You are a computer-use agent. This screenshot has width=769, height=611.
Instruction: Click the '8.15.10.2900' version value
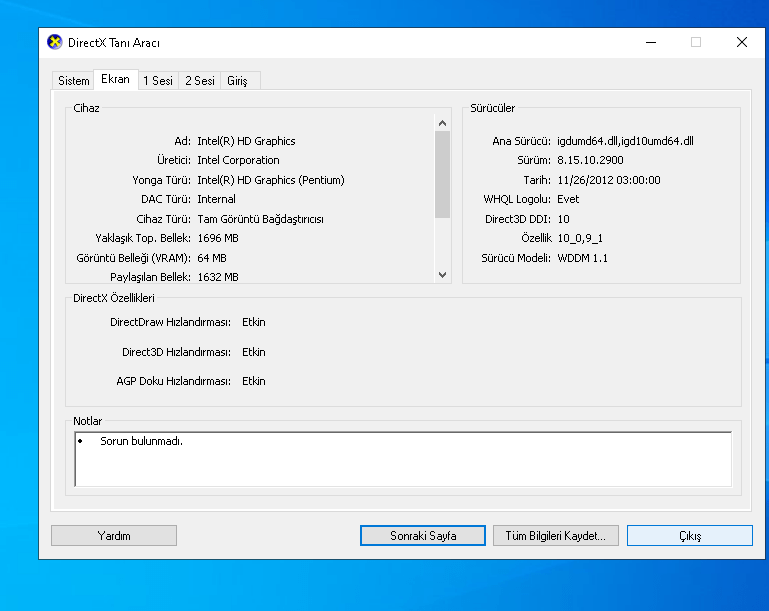tap(590, 160)
